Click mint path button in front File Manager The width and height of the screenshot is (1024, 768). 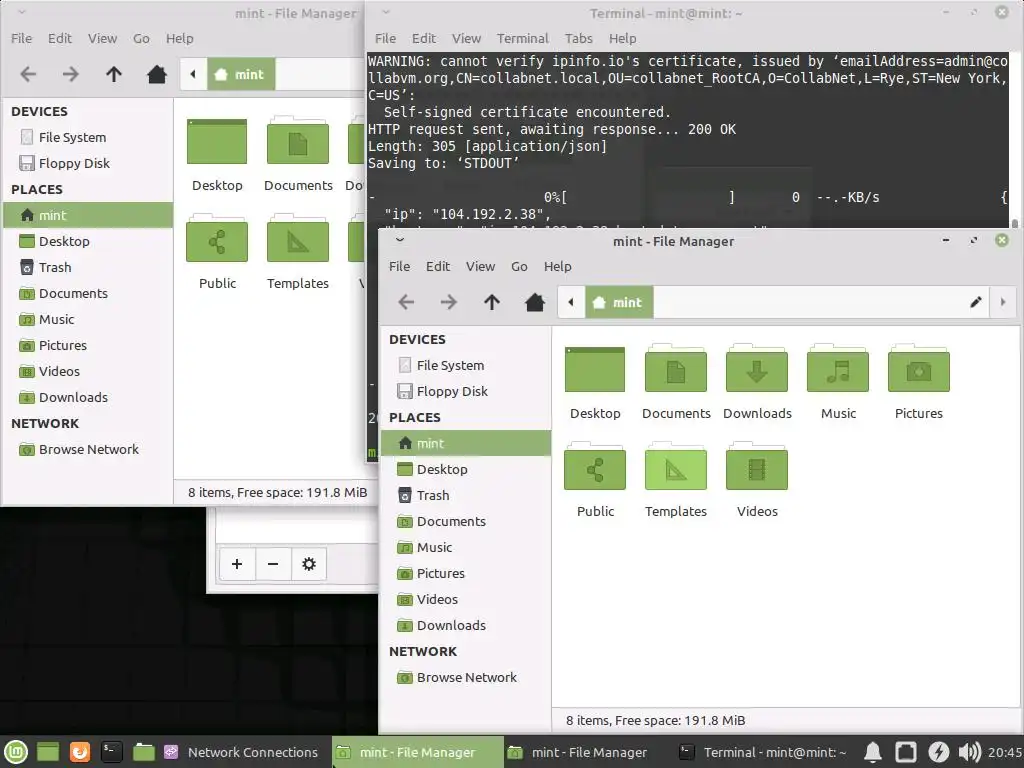pyautogui.click(x=619, y=302)
